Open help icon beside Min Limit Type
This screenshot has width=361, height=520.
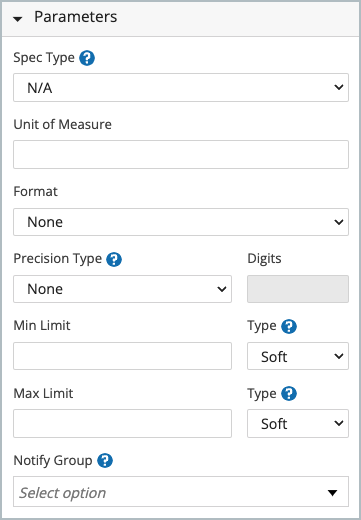289,326
